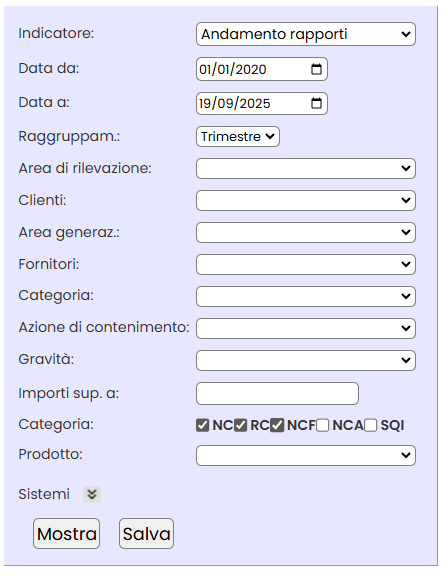This screenshot has width=446, height=578.
Task: Open the Azione di contenimento dropdown
Action: pos(306,328)
